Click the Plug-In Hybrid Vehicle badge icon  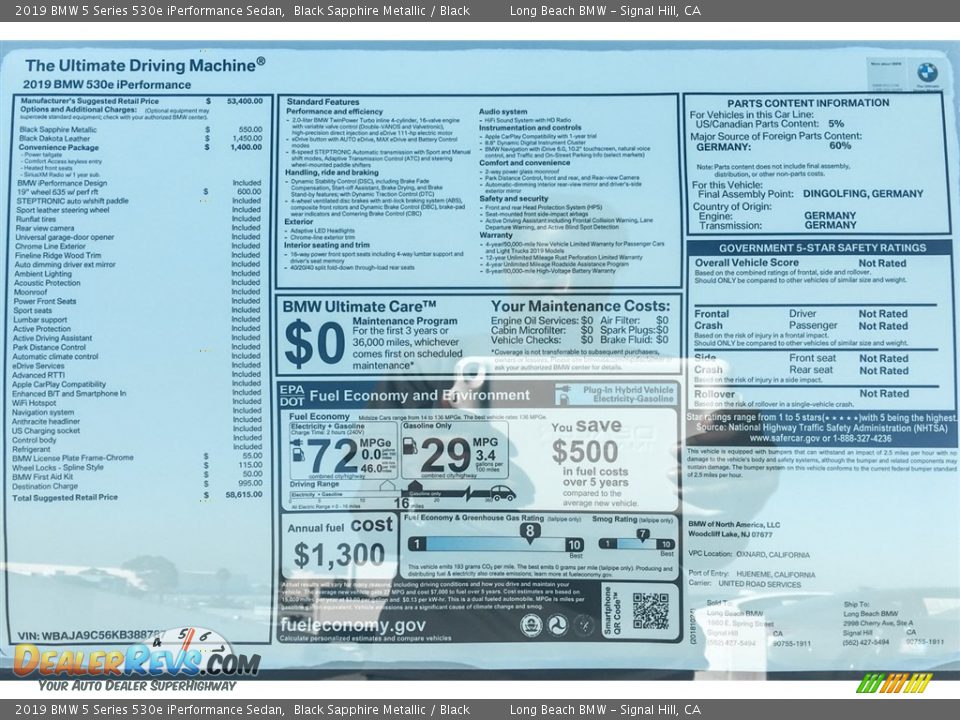566,394
